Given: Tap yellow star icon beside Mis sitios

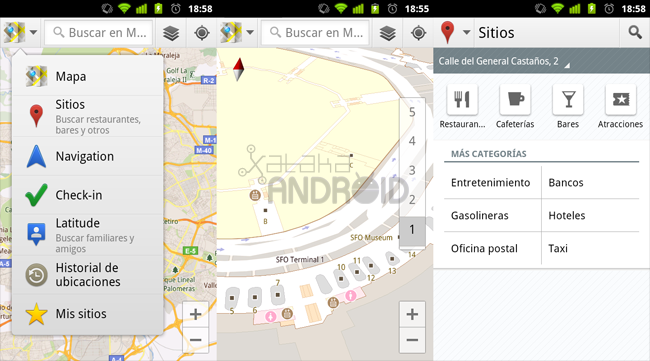Looking at the screenshot, I should click(36, 314).
